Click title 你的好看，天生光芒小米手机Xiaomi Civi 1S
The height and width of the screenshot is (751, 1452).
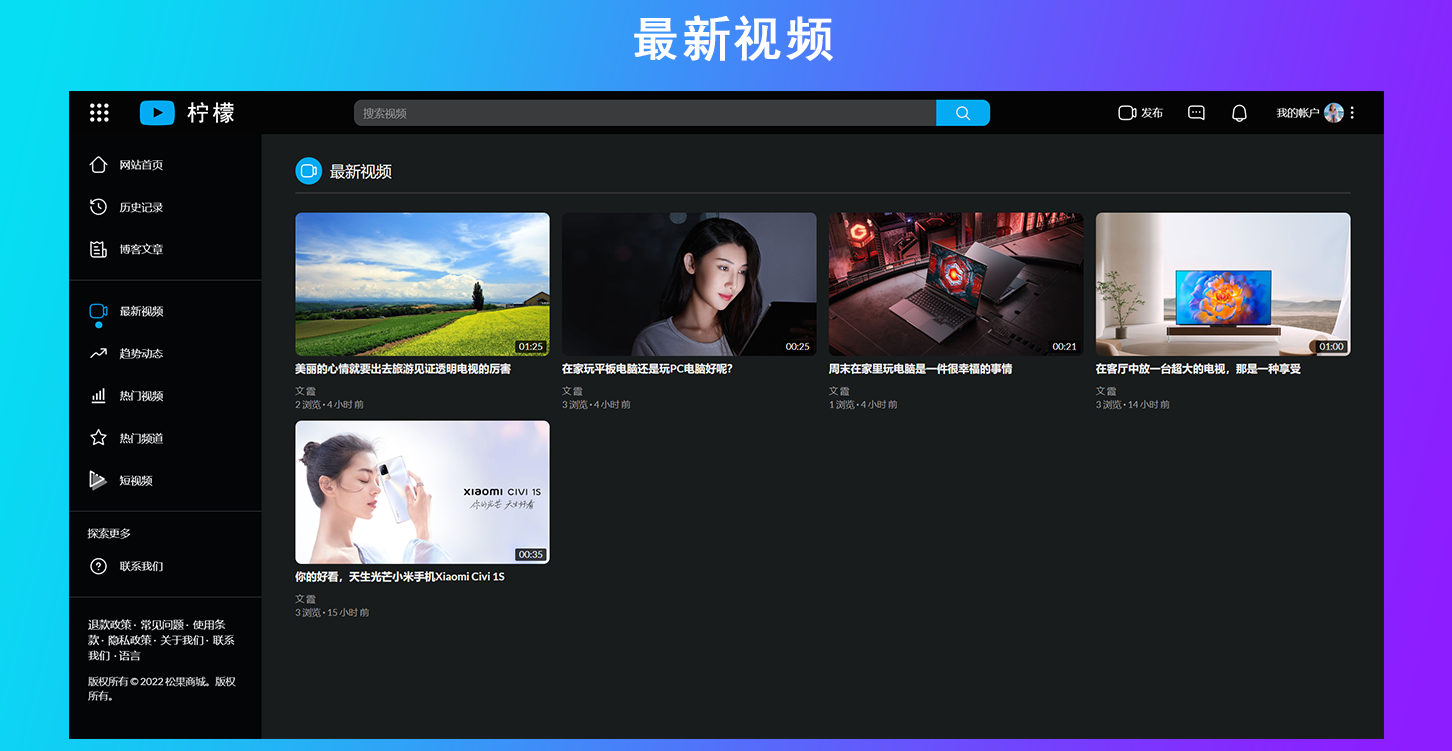point(400,577)
